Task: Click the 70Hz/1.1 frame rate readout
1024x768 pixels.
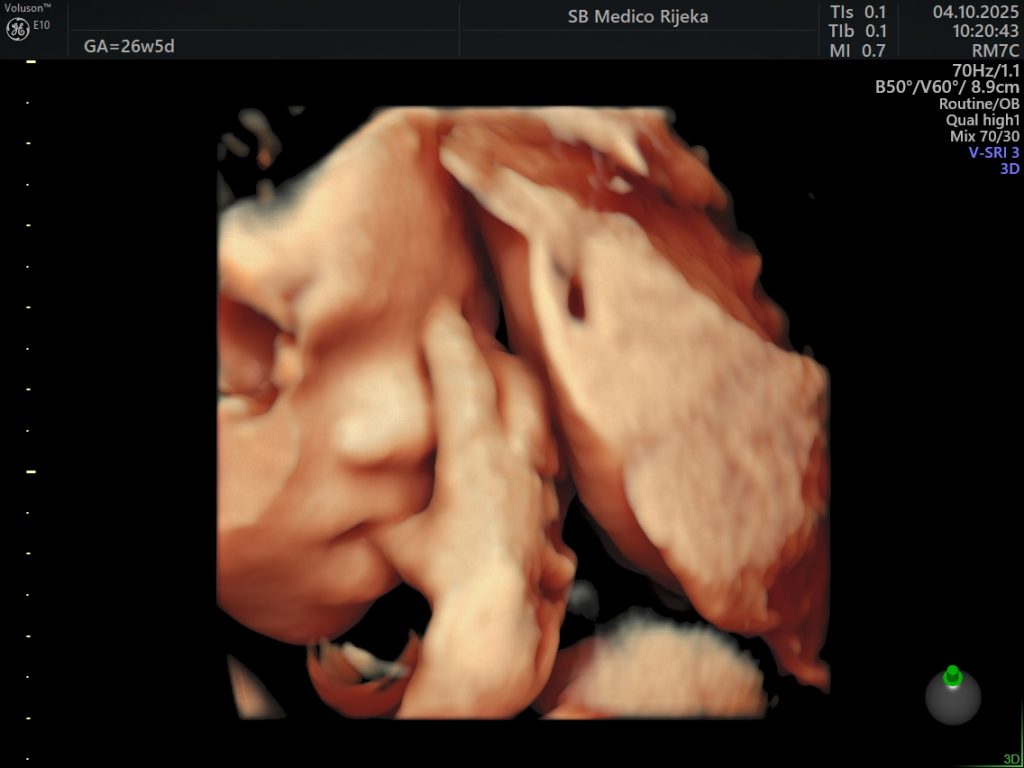Action: [x=985, y=70]
